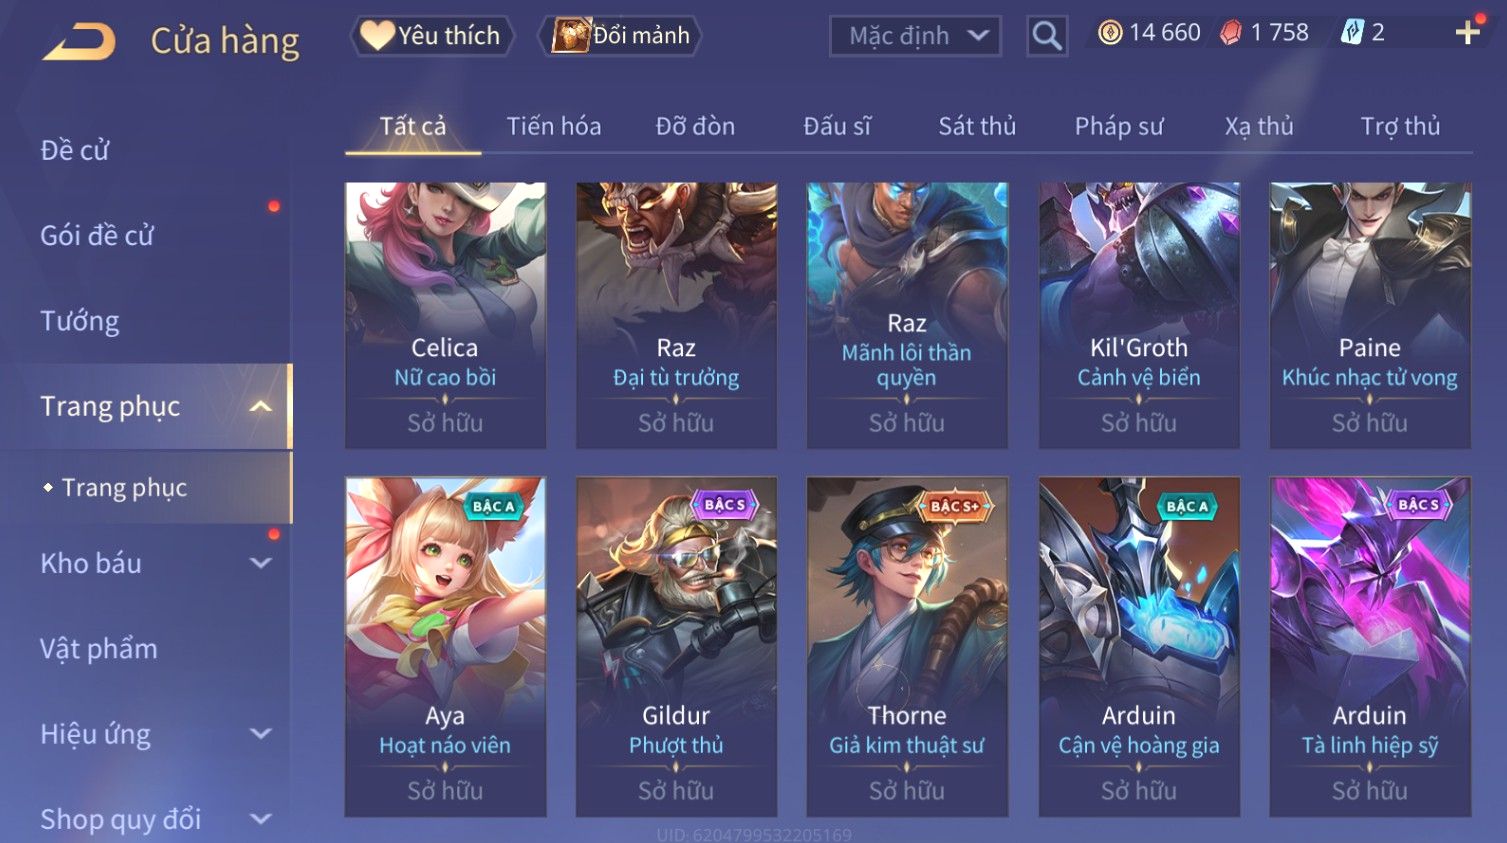Open Gói đề cử sidebar item
The image size is (1507, 843).
(97, 236)
